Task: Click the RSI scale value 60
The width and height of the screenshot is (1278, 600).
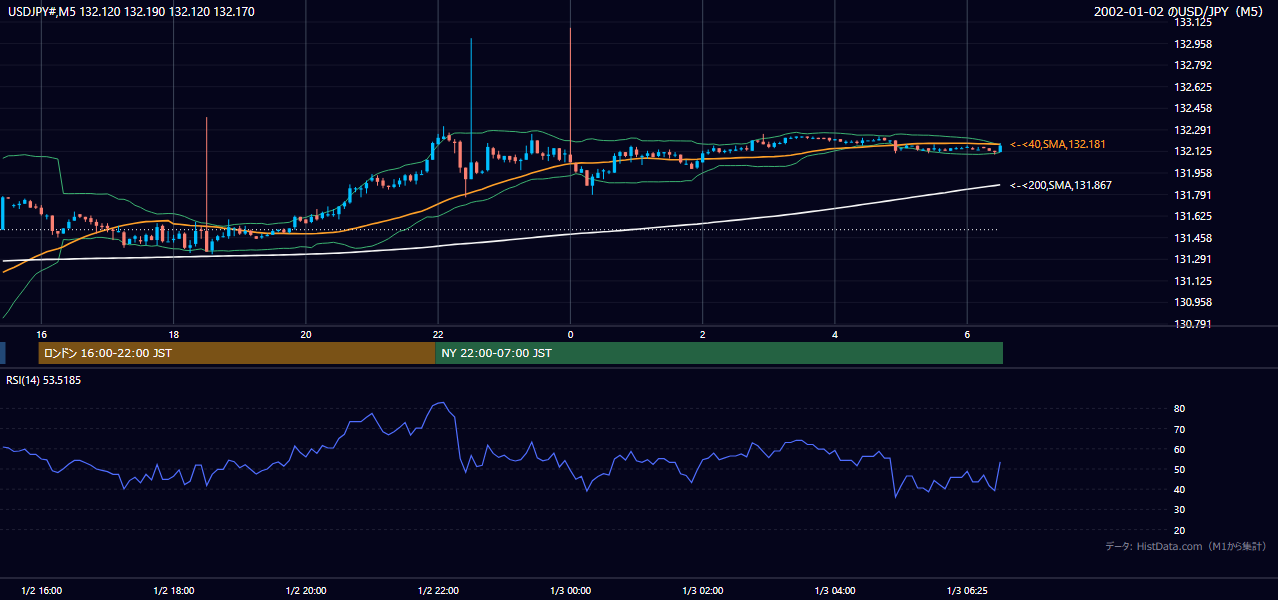Action: tap(1179, 449)
